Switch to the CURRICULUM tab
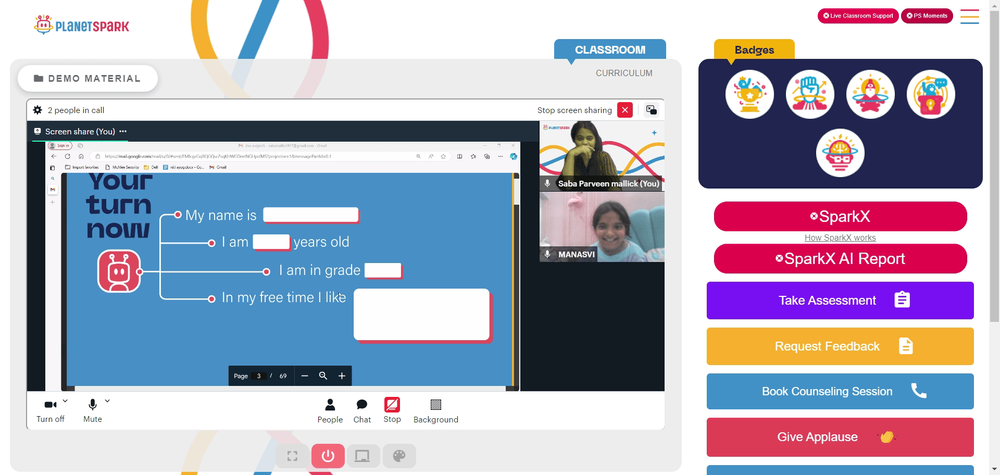 click(x=624, y=73)
